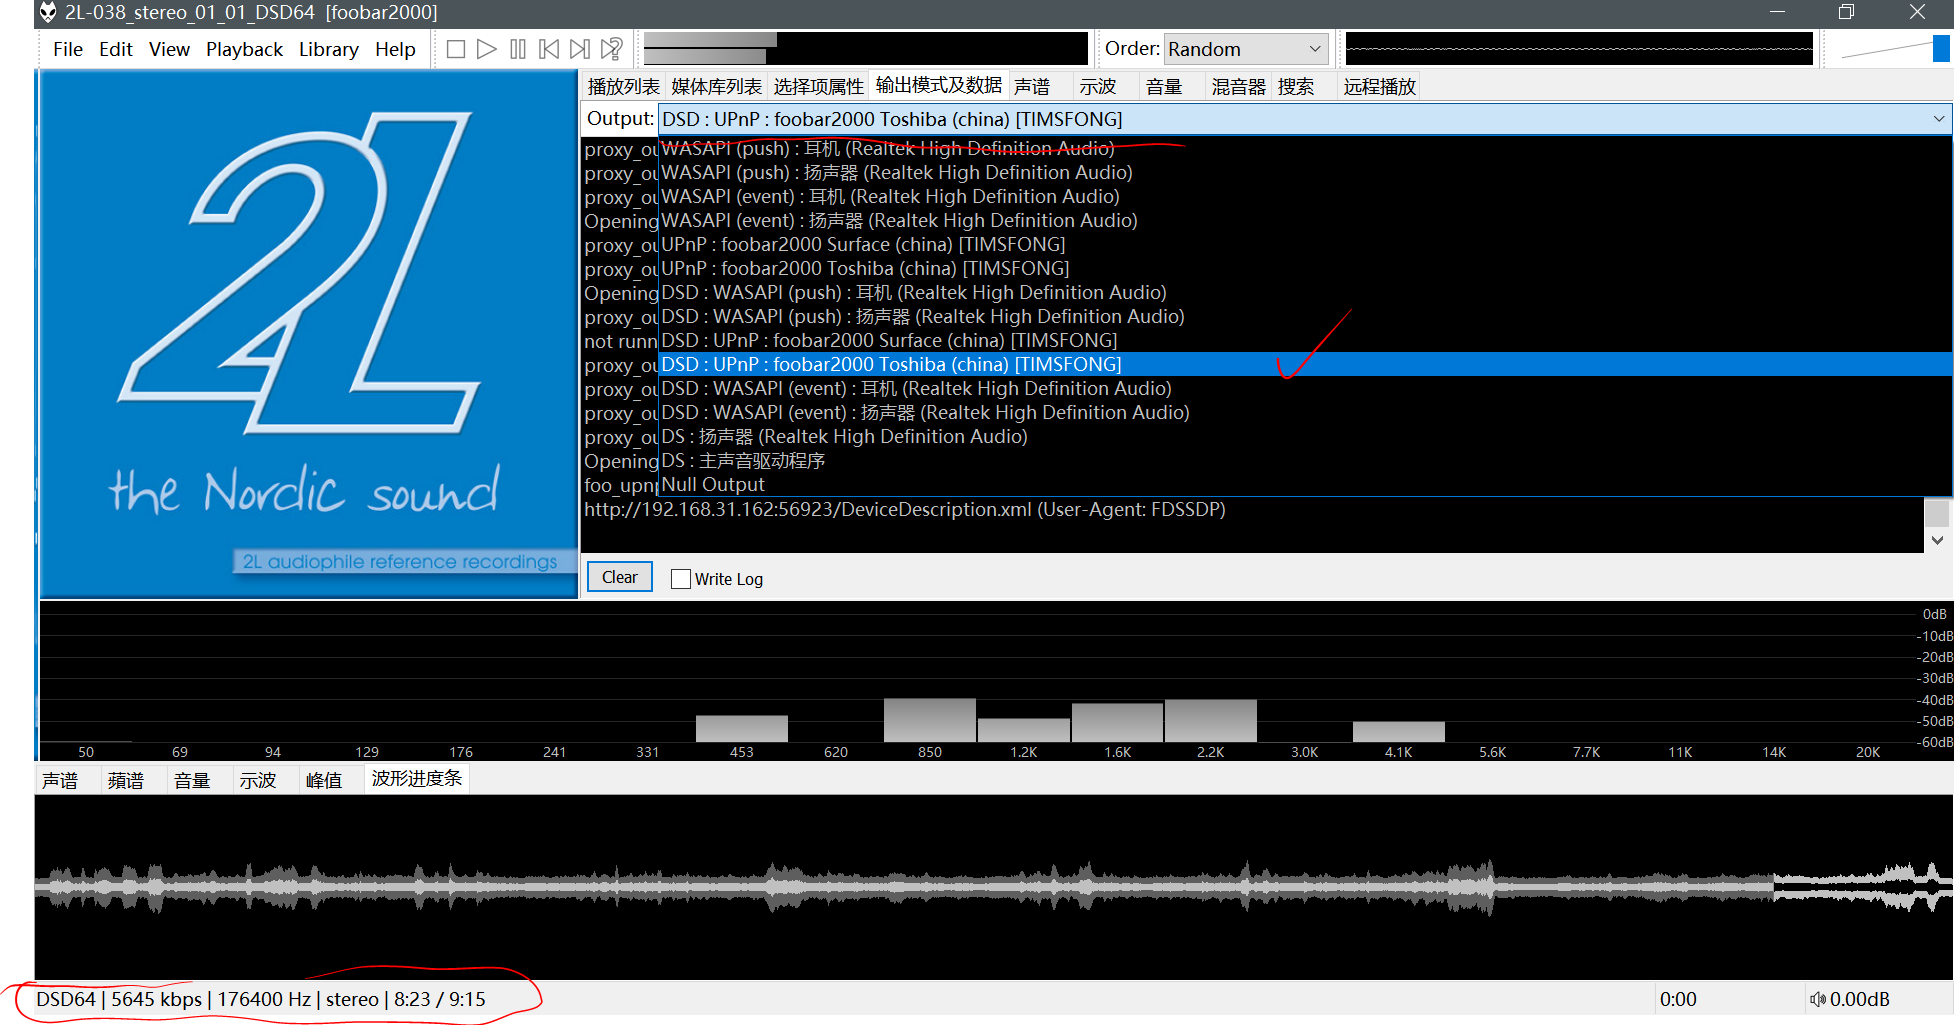Choose DSD : UPnP foobar2000 Surface output
The width and height of the screenshot is (1954, 1025).
[x=889, y=341]
